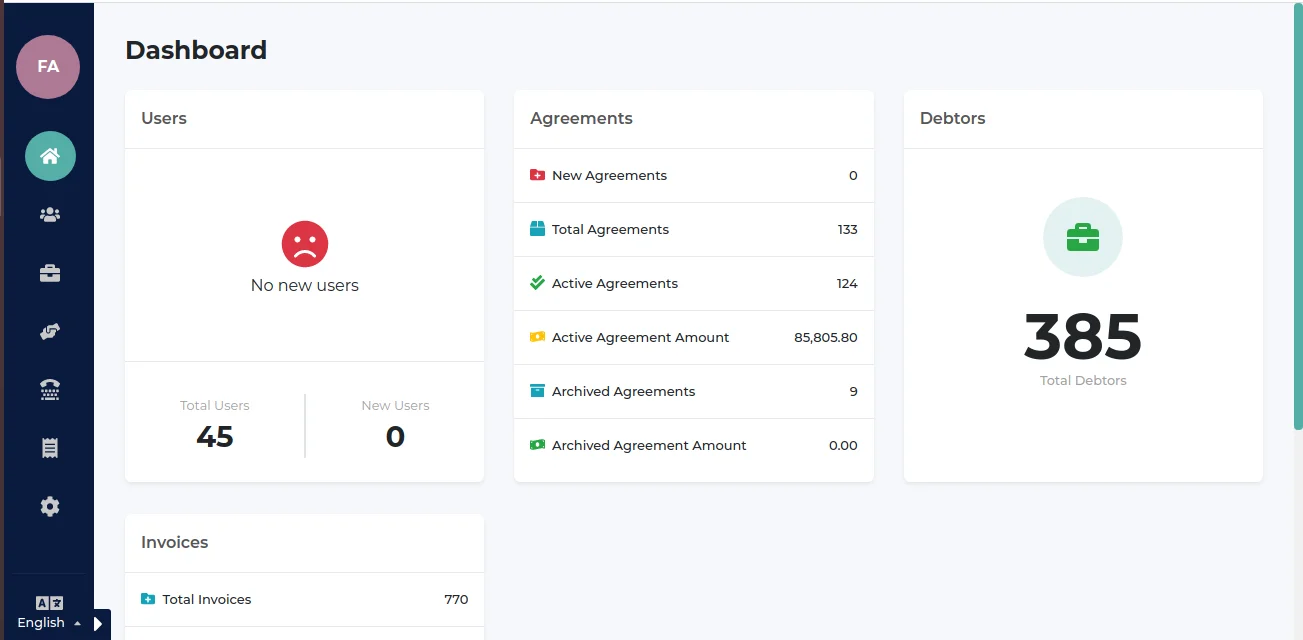Select the Active Agreement Amount value 85,805.80

pos(824,337)
